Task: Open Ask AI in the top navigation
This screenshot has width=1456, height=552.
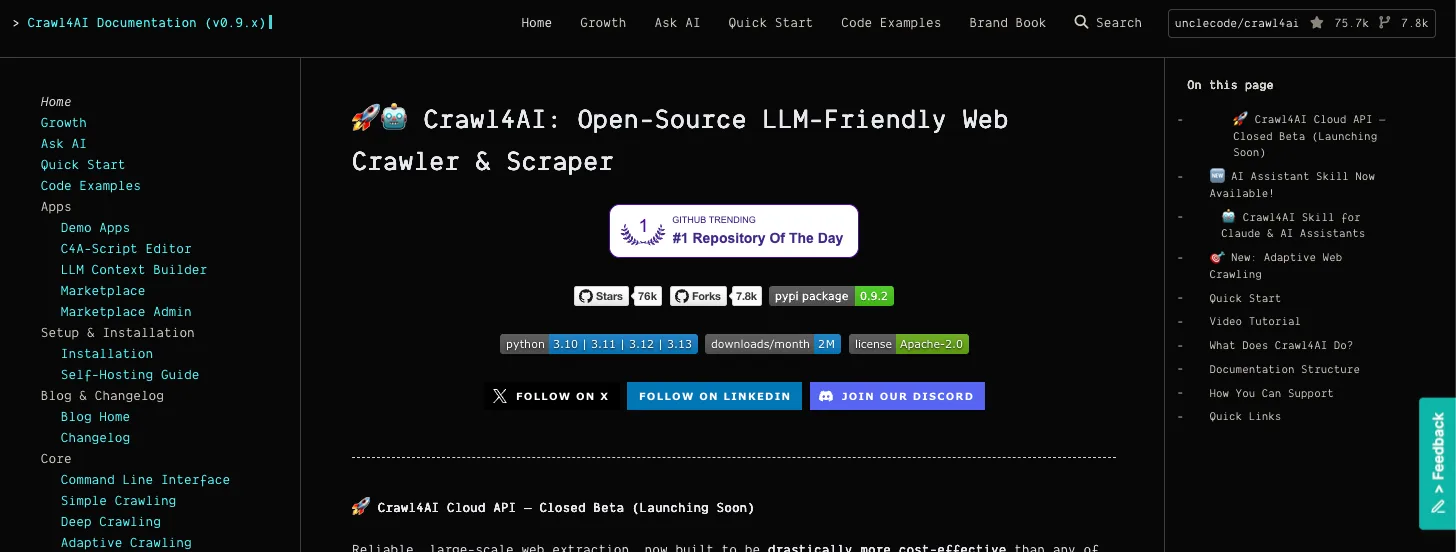Action: pos(677,22)
